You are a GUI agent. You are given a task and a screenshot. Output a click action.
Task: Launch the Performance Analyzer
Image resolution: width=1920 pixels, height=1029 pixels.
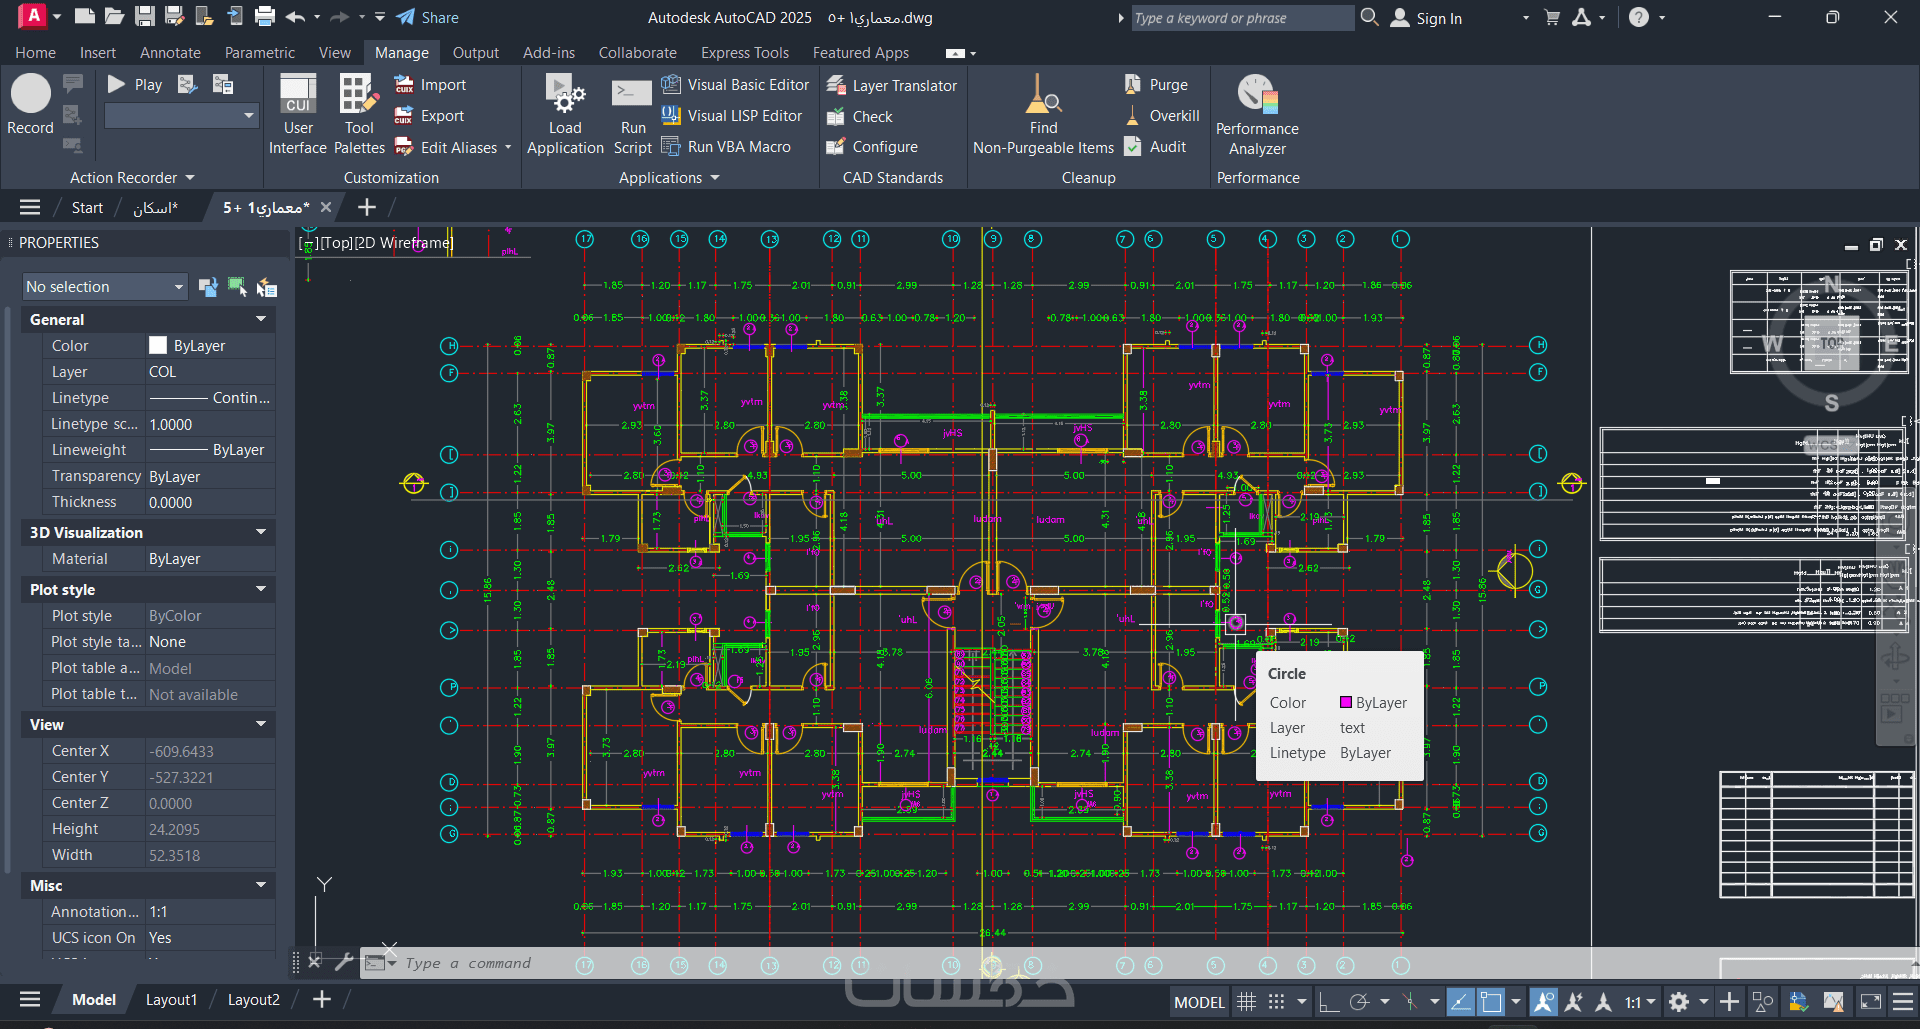[1257, 115]
